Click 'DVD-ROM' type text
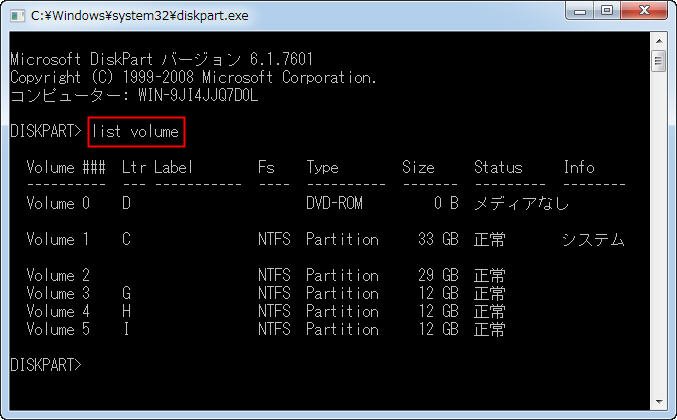Viewport: 677px width, 420px height. click(x=335, y=203)
